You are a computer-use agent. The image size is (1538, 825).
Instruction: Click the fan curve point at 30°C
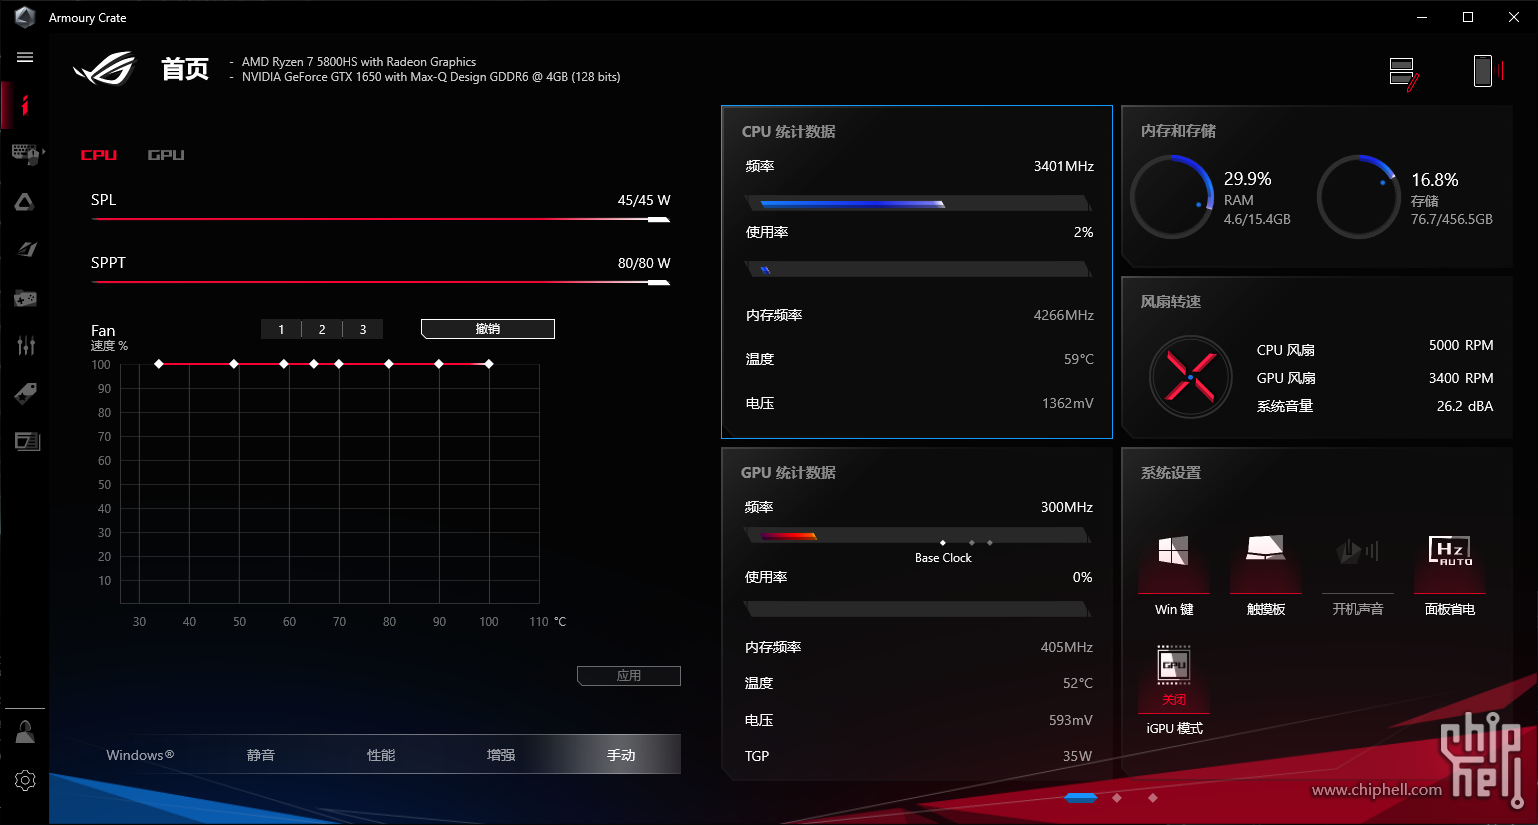pyautogui.click(x=159, y=364)
